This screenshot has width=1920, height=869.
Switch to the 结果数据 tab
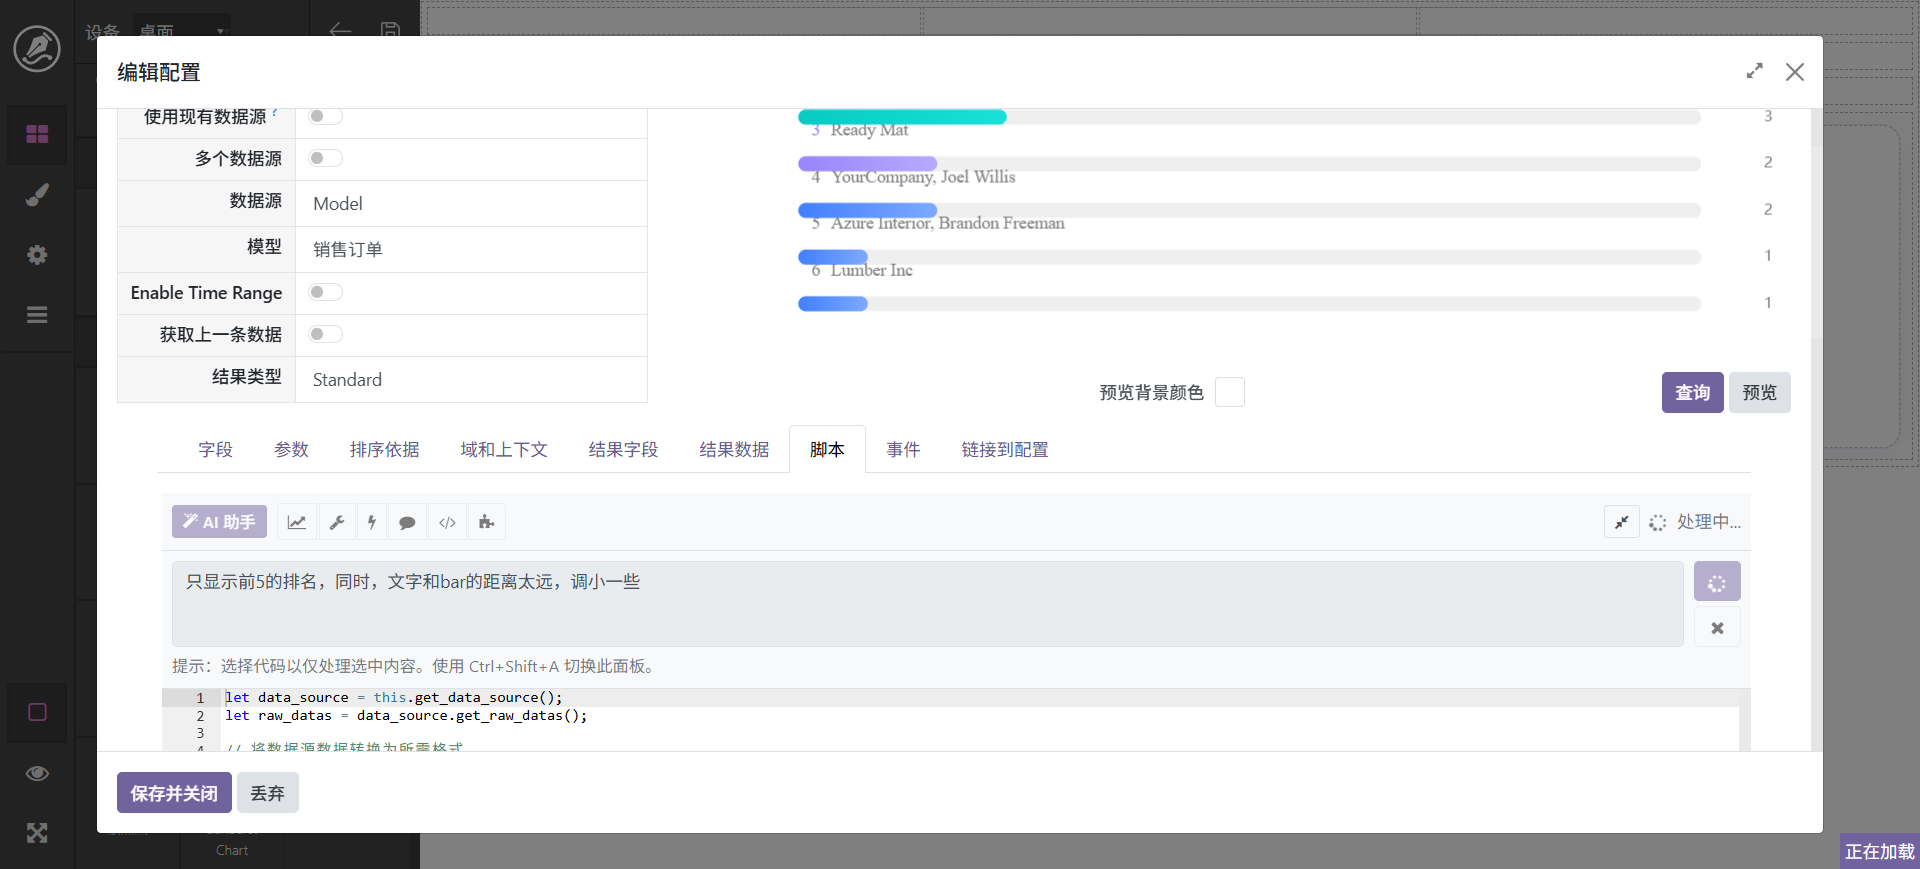pyautogui.click(x=734, y=450)
